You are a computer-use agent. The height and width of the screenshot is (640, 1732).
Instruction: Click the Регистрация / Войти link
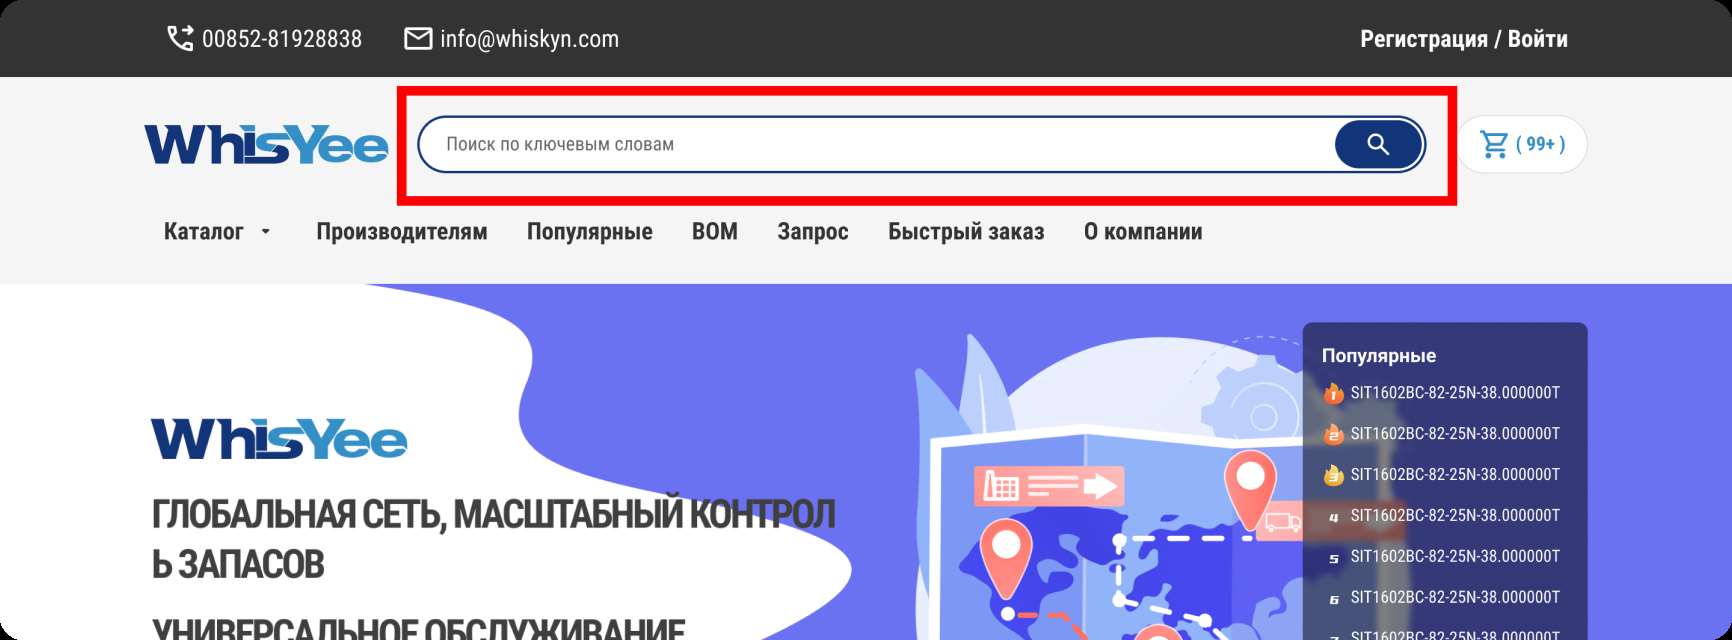click(1464, 39)
